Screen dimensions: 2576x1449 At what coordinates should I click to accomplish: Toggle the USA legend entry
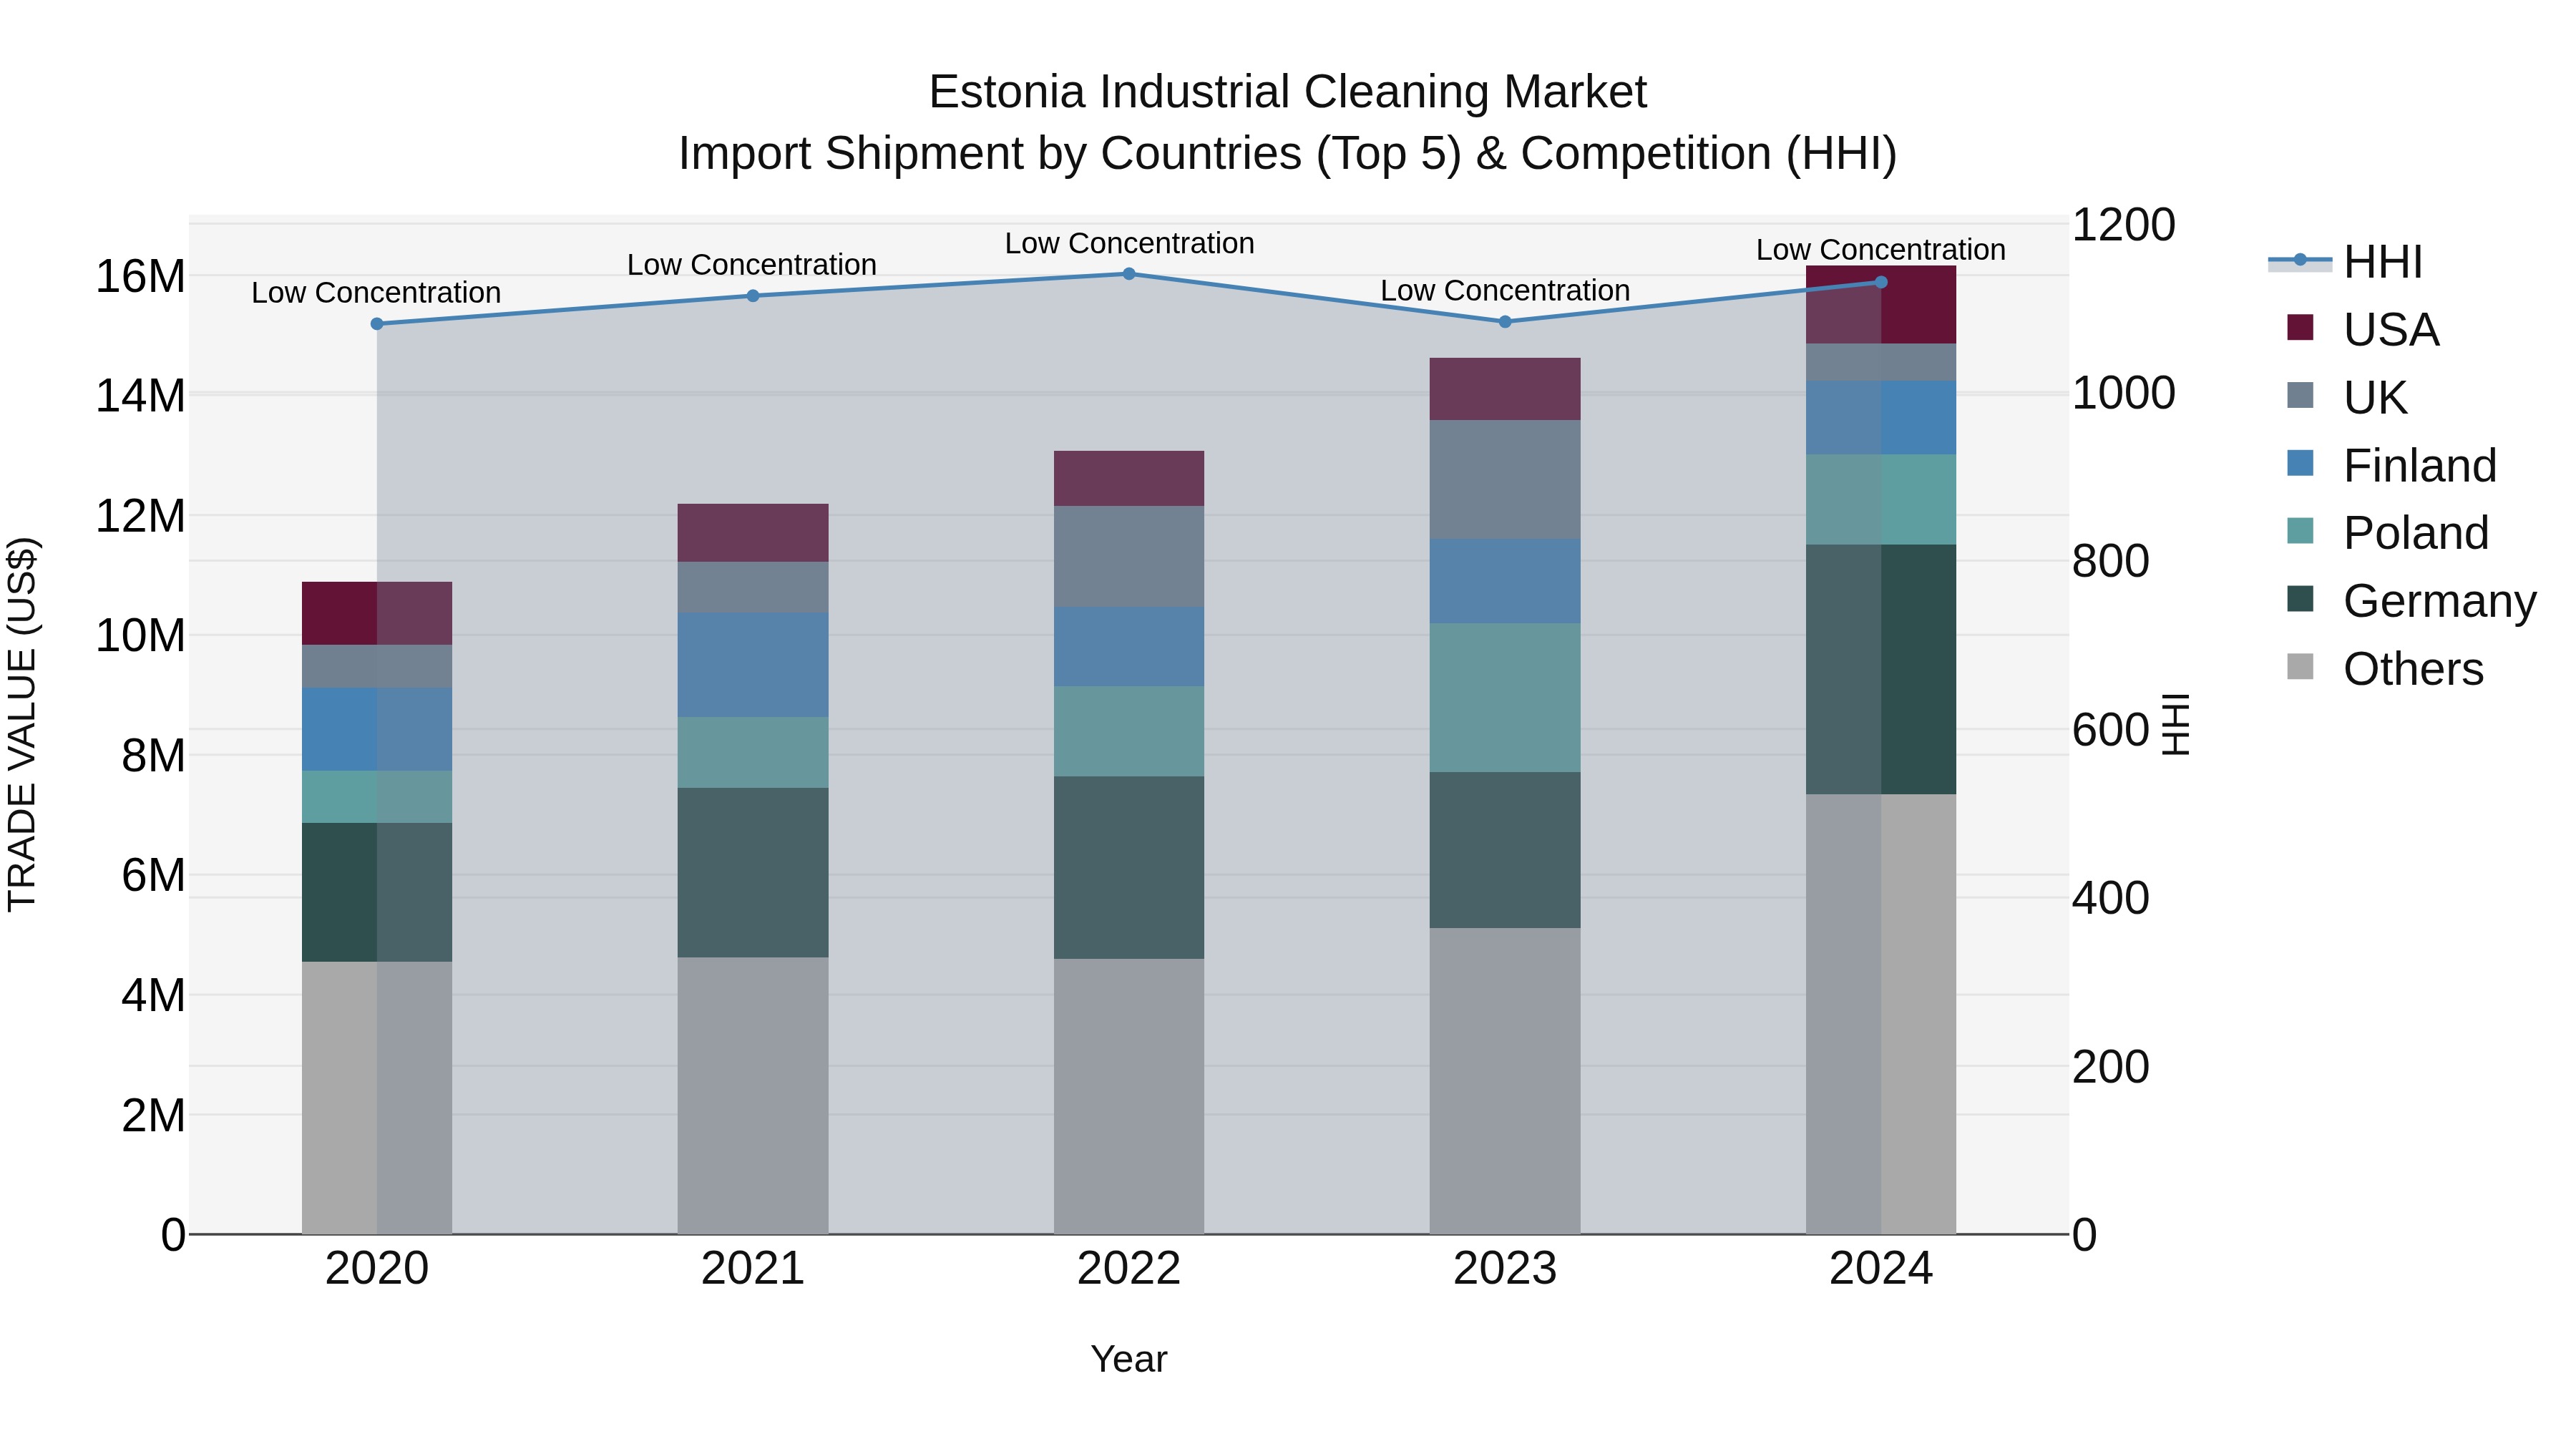2363,329
